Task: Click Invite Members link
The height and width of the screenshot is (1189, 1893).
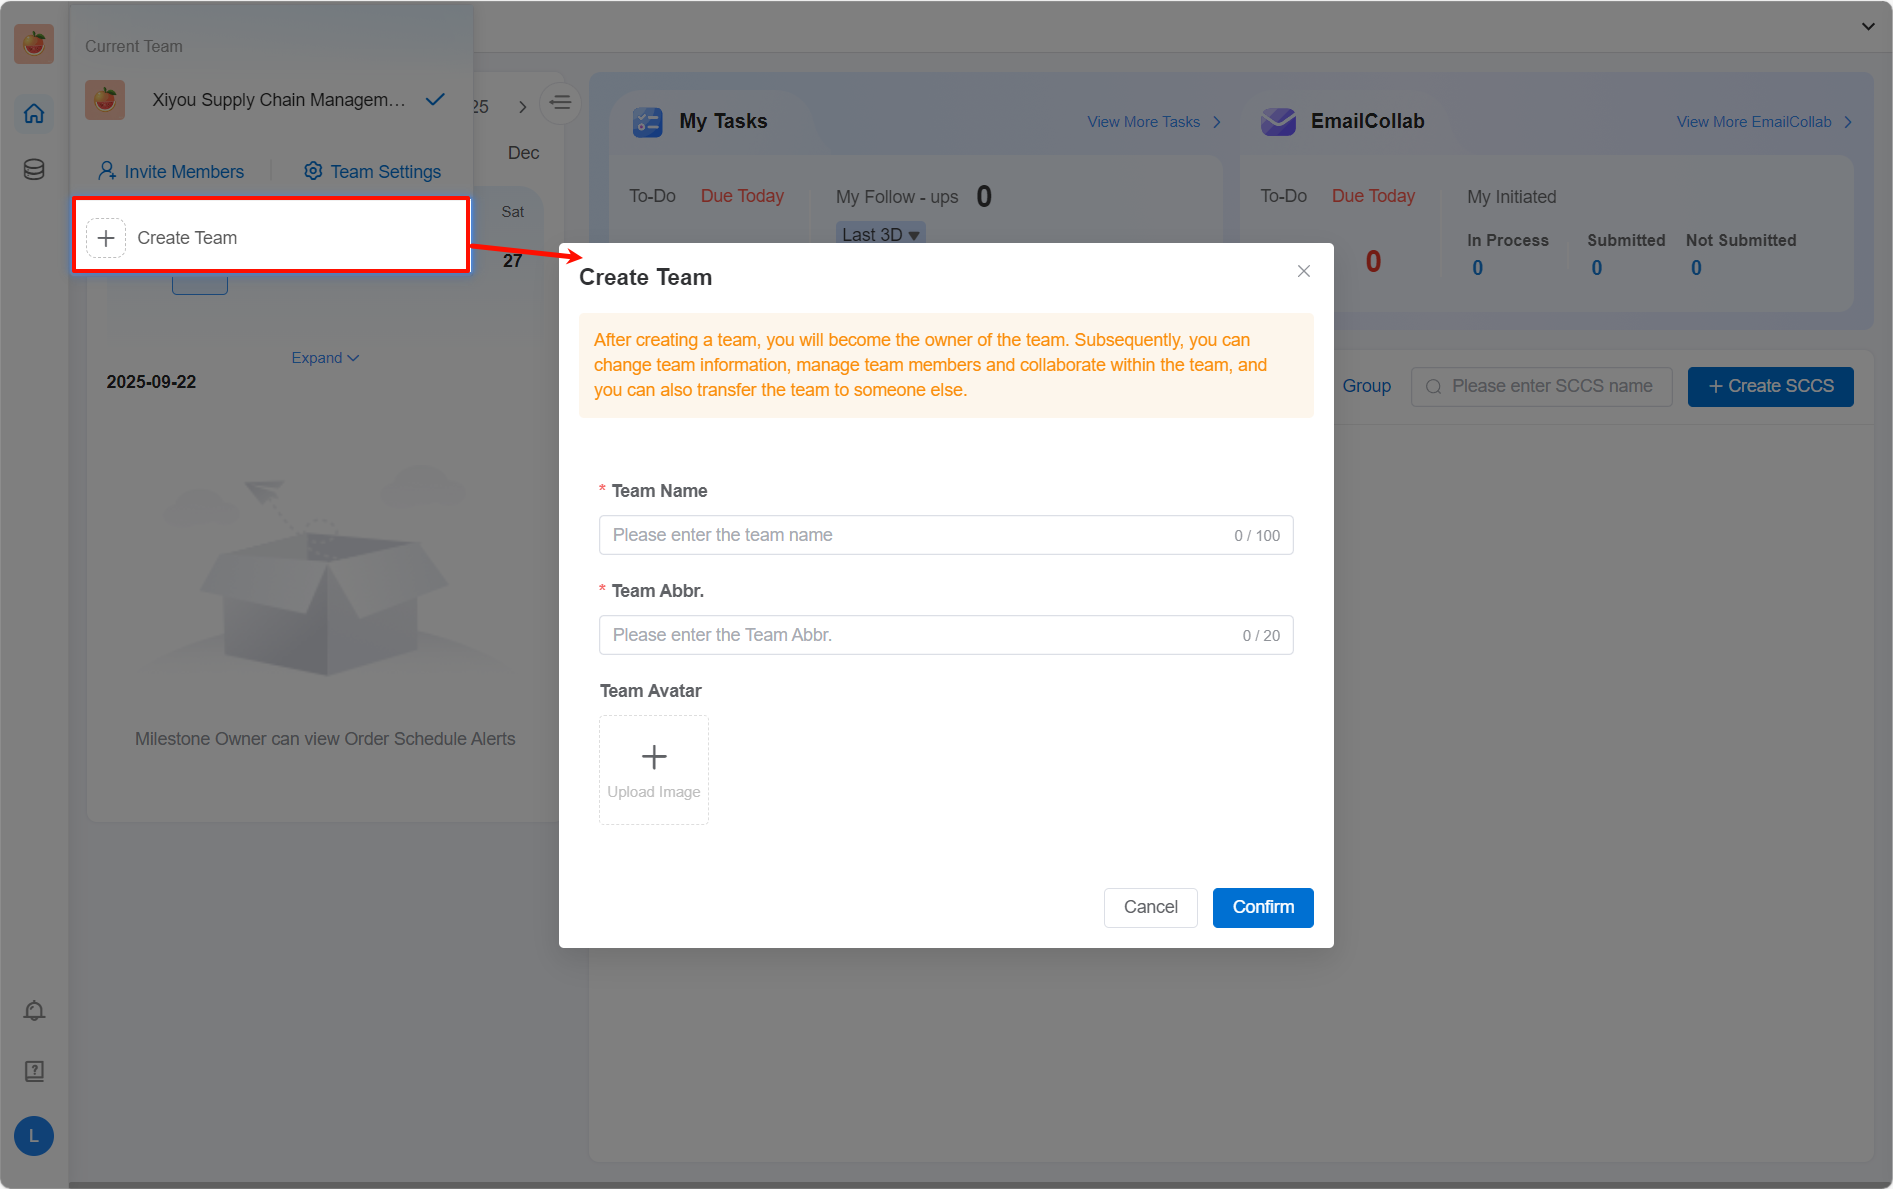Action: [171, 172]
